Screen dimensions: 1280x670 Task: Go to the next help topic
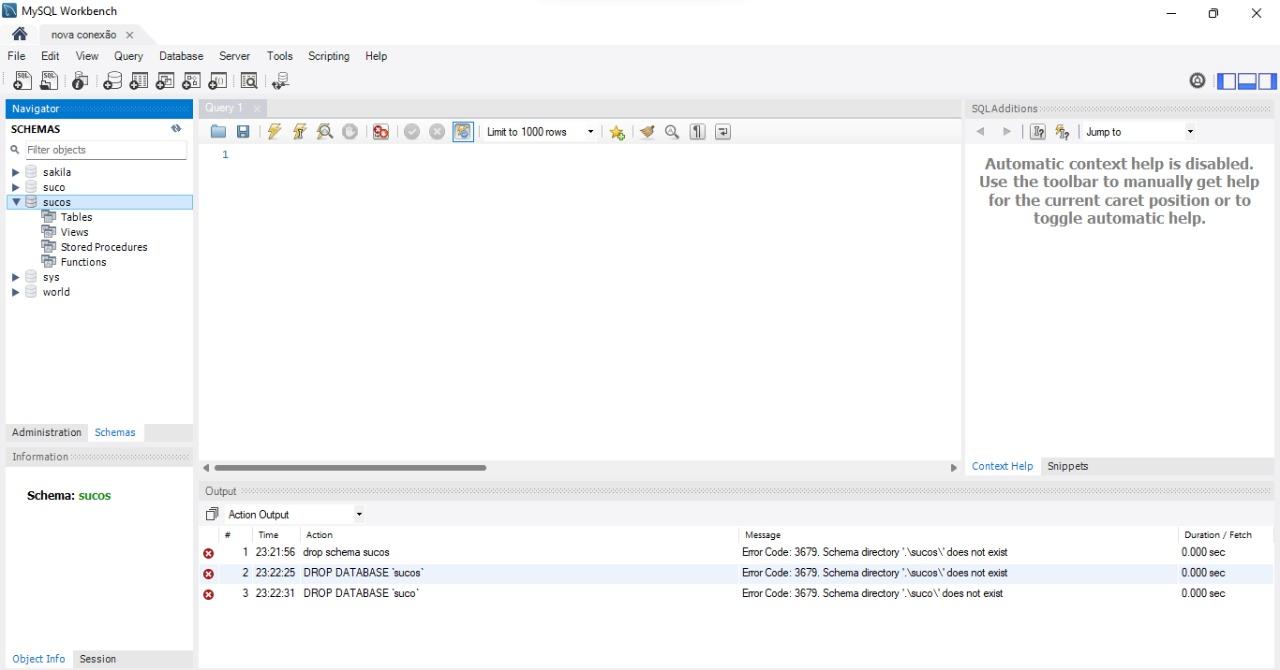click(1006, 132)
